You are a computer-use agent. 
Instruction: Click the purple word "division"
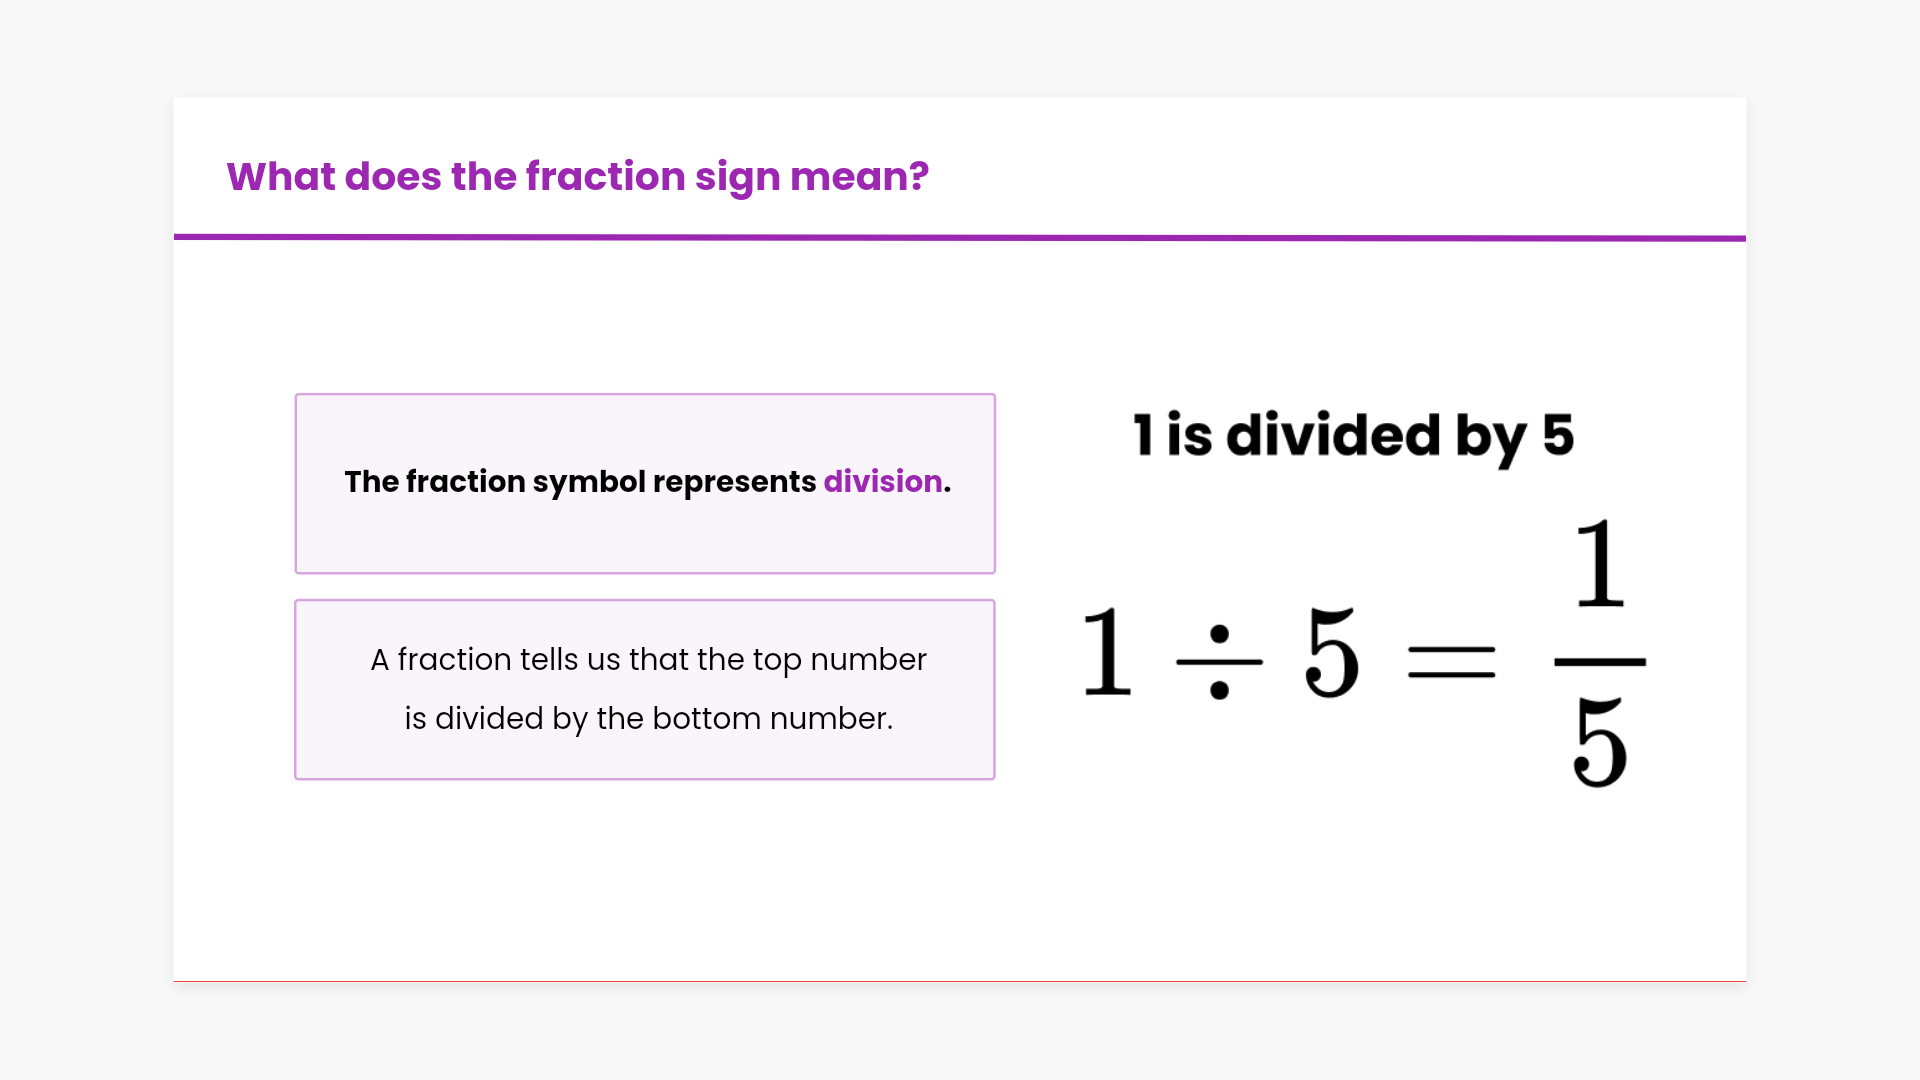(x=882, y=482)
